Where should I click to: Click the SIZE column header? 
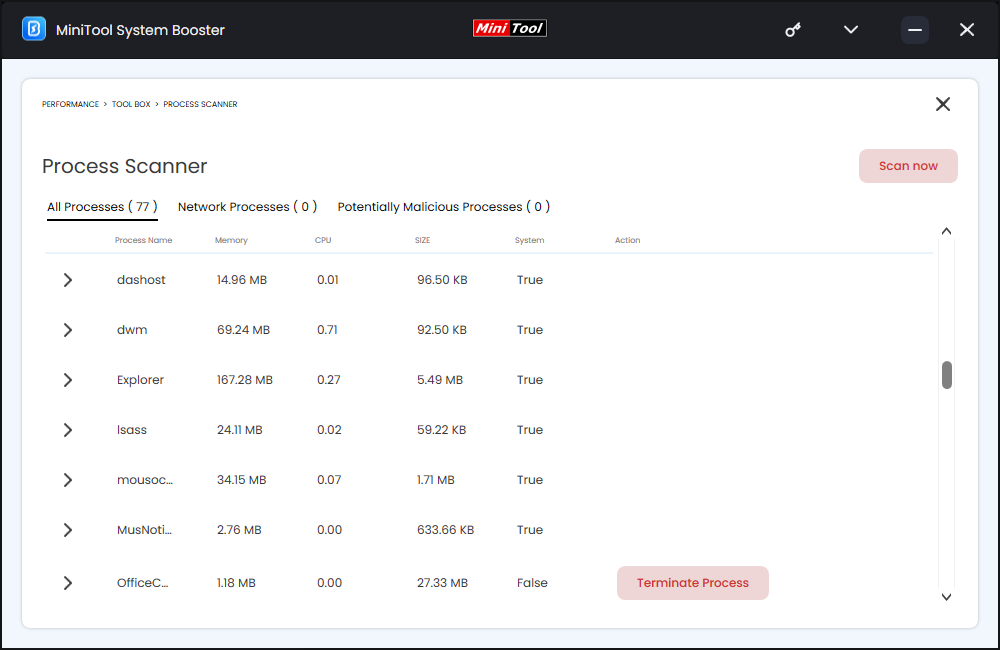[x=422, y=240]
